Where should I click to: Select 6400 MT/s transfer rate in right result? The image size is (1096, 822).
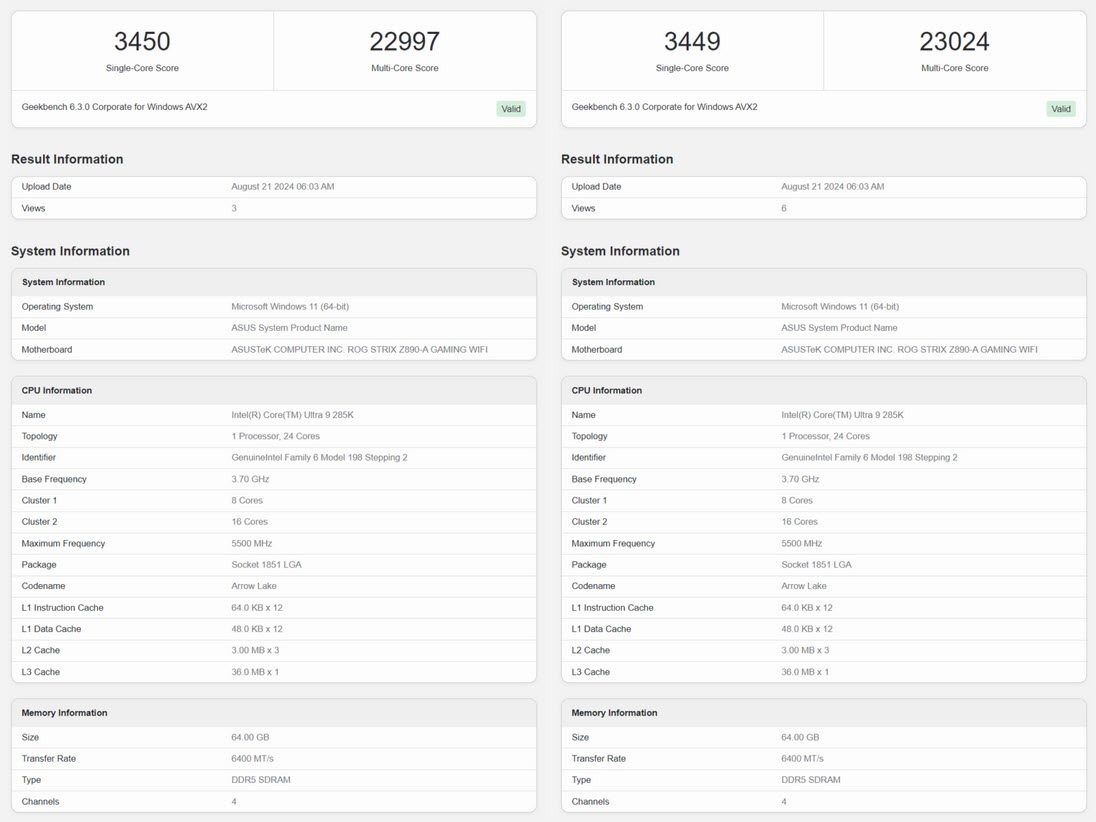803,759
